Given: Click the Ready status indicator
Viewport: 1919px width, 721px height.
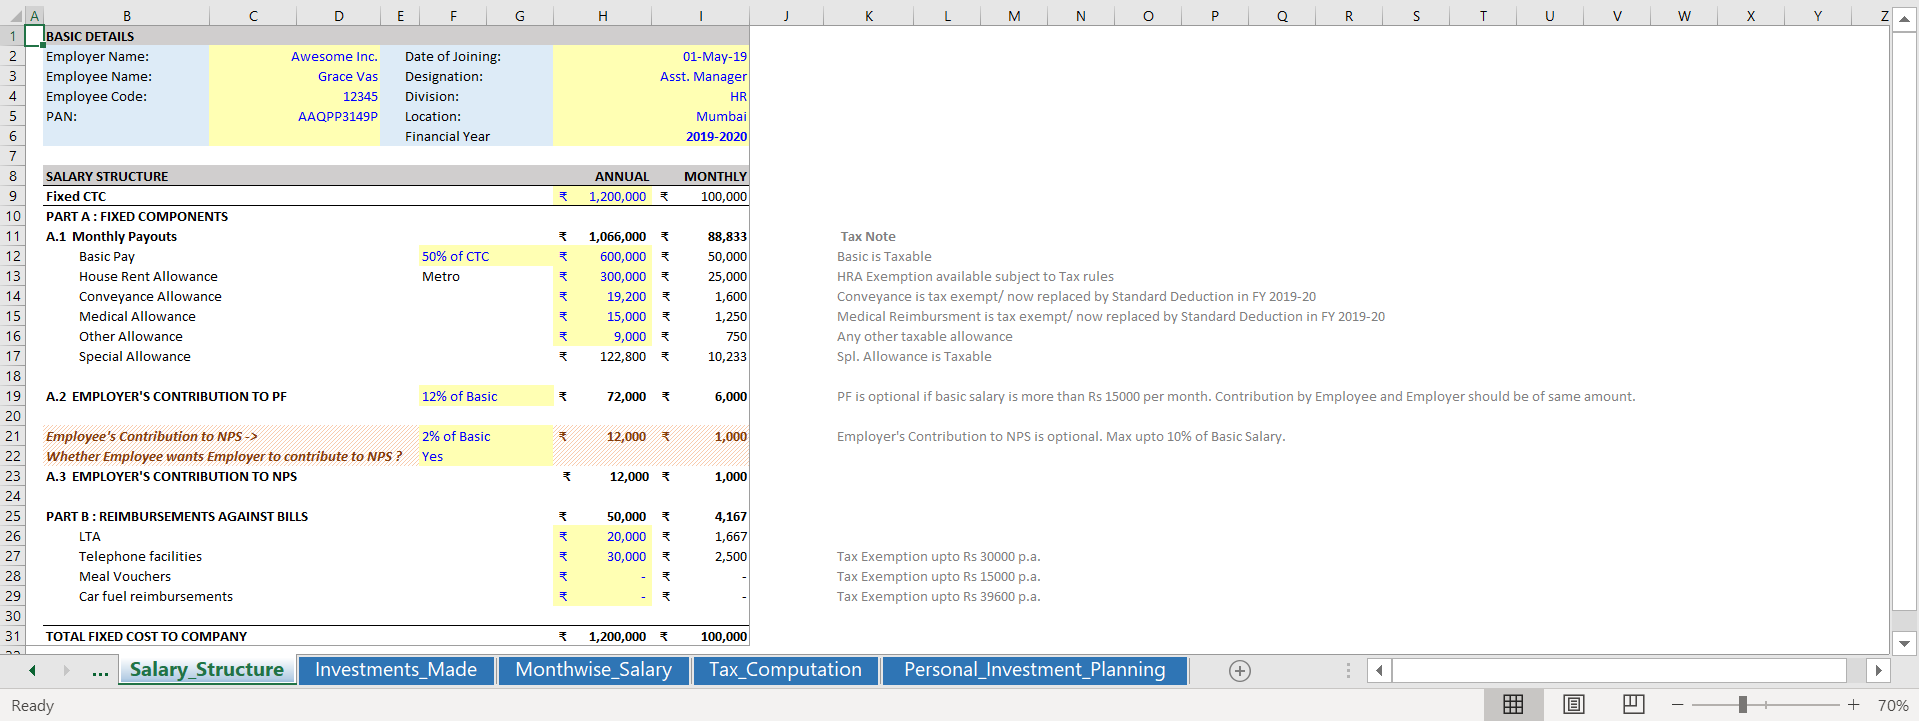Looking at the screenshot, I should [x=33, y=706].
